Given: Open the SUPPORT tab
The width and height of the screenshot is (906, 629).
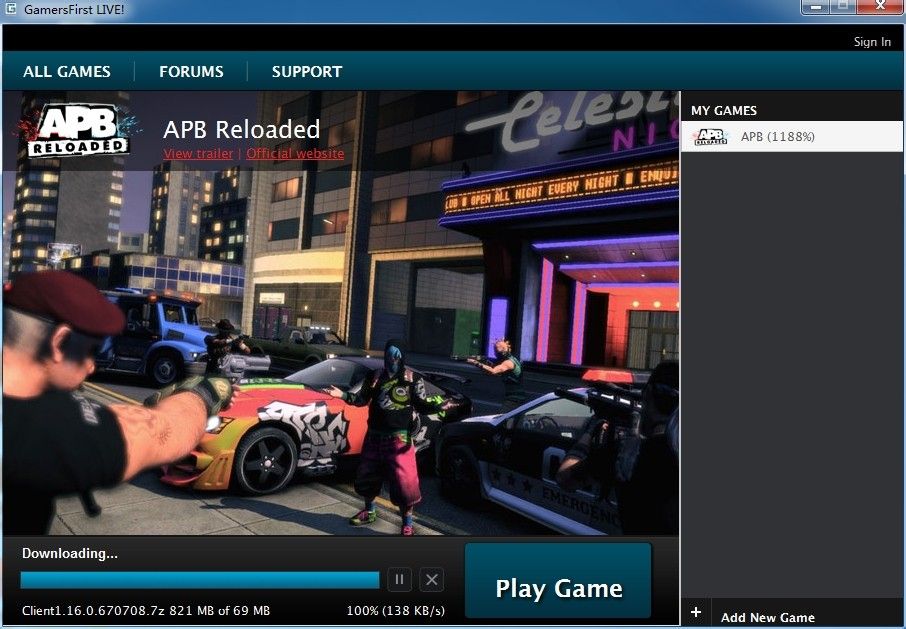Looking at the screenshot, I should tap(307, 72).
